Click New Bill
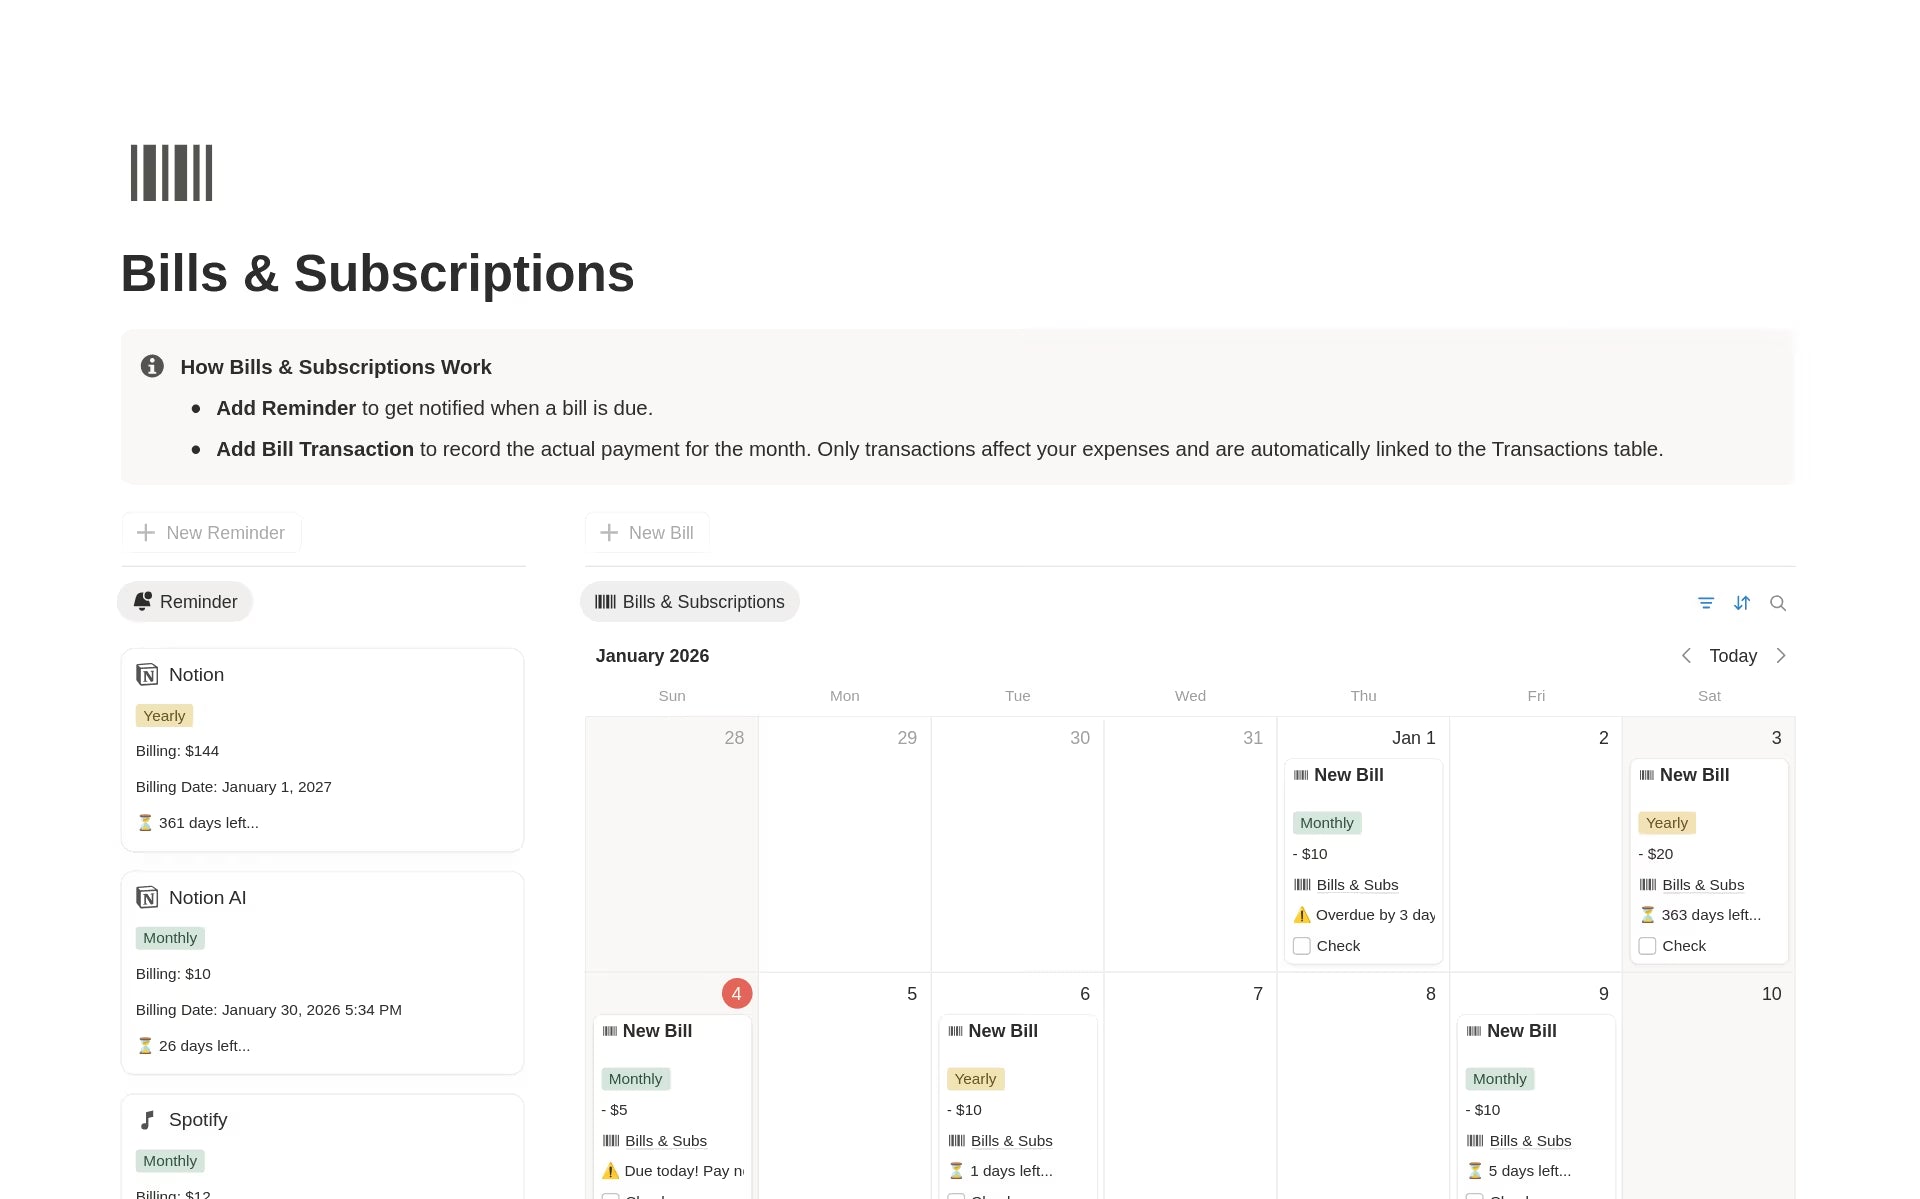This screenshot has height=1199, width=1920. tap(647, 532)
